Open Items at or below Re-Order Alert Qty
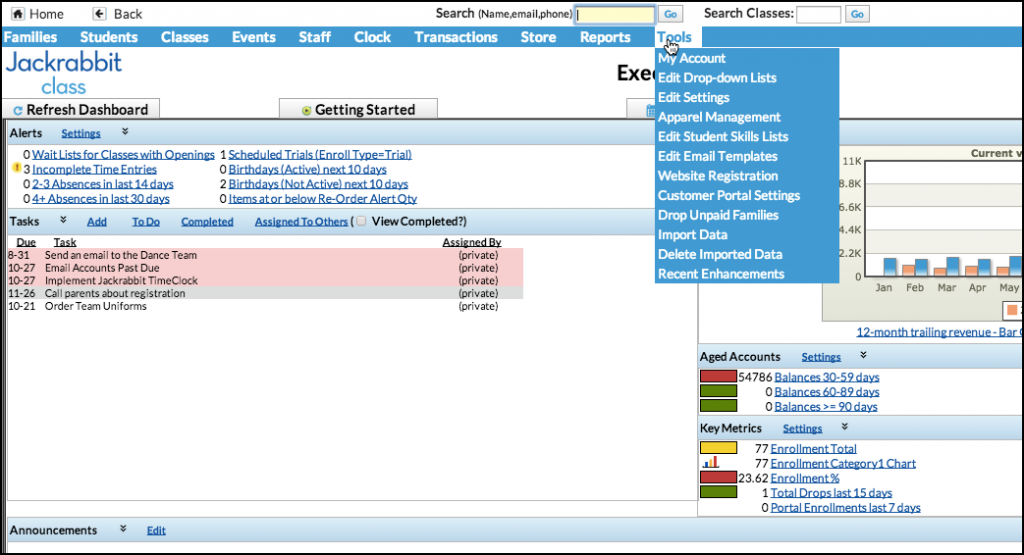 [x=323, y=198]
